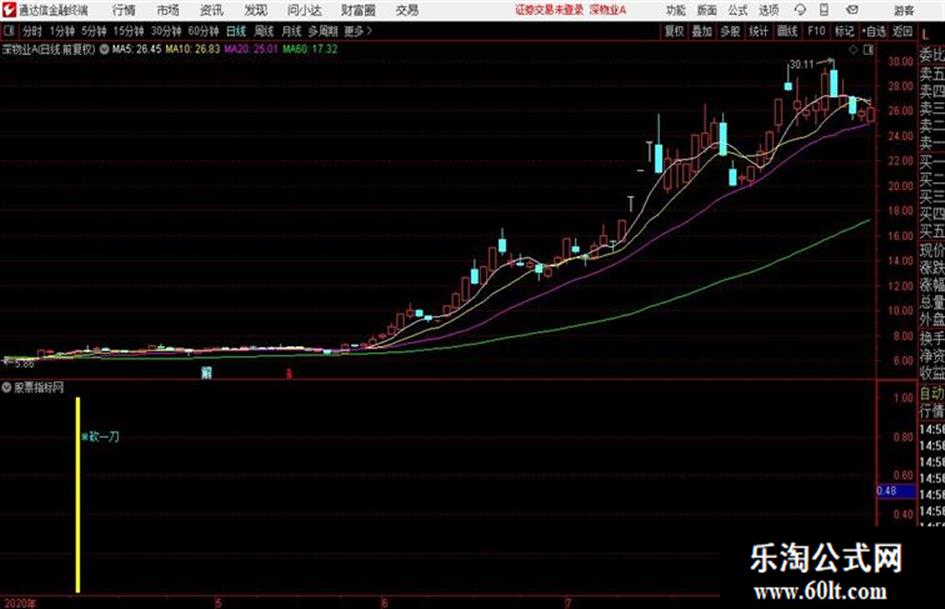The width and height of the screenshot is (945, 609).
Task: Open the 市场 menu
Action: [x=168, y=10]
